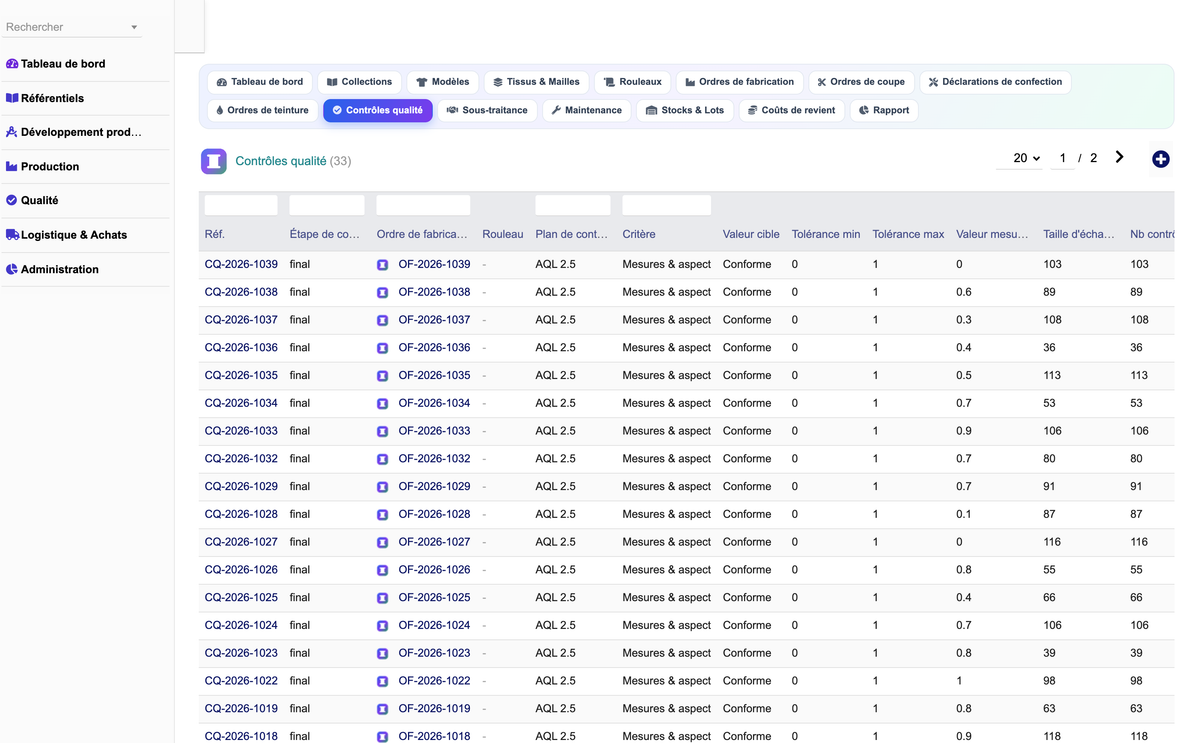The width and height of the screenshot is (1200, 743).
Task: Filter by Plan de contrôle column input
Action: pos(573,205)
